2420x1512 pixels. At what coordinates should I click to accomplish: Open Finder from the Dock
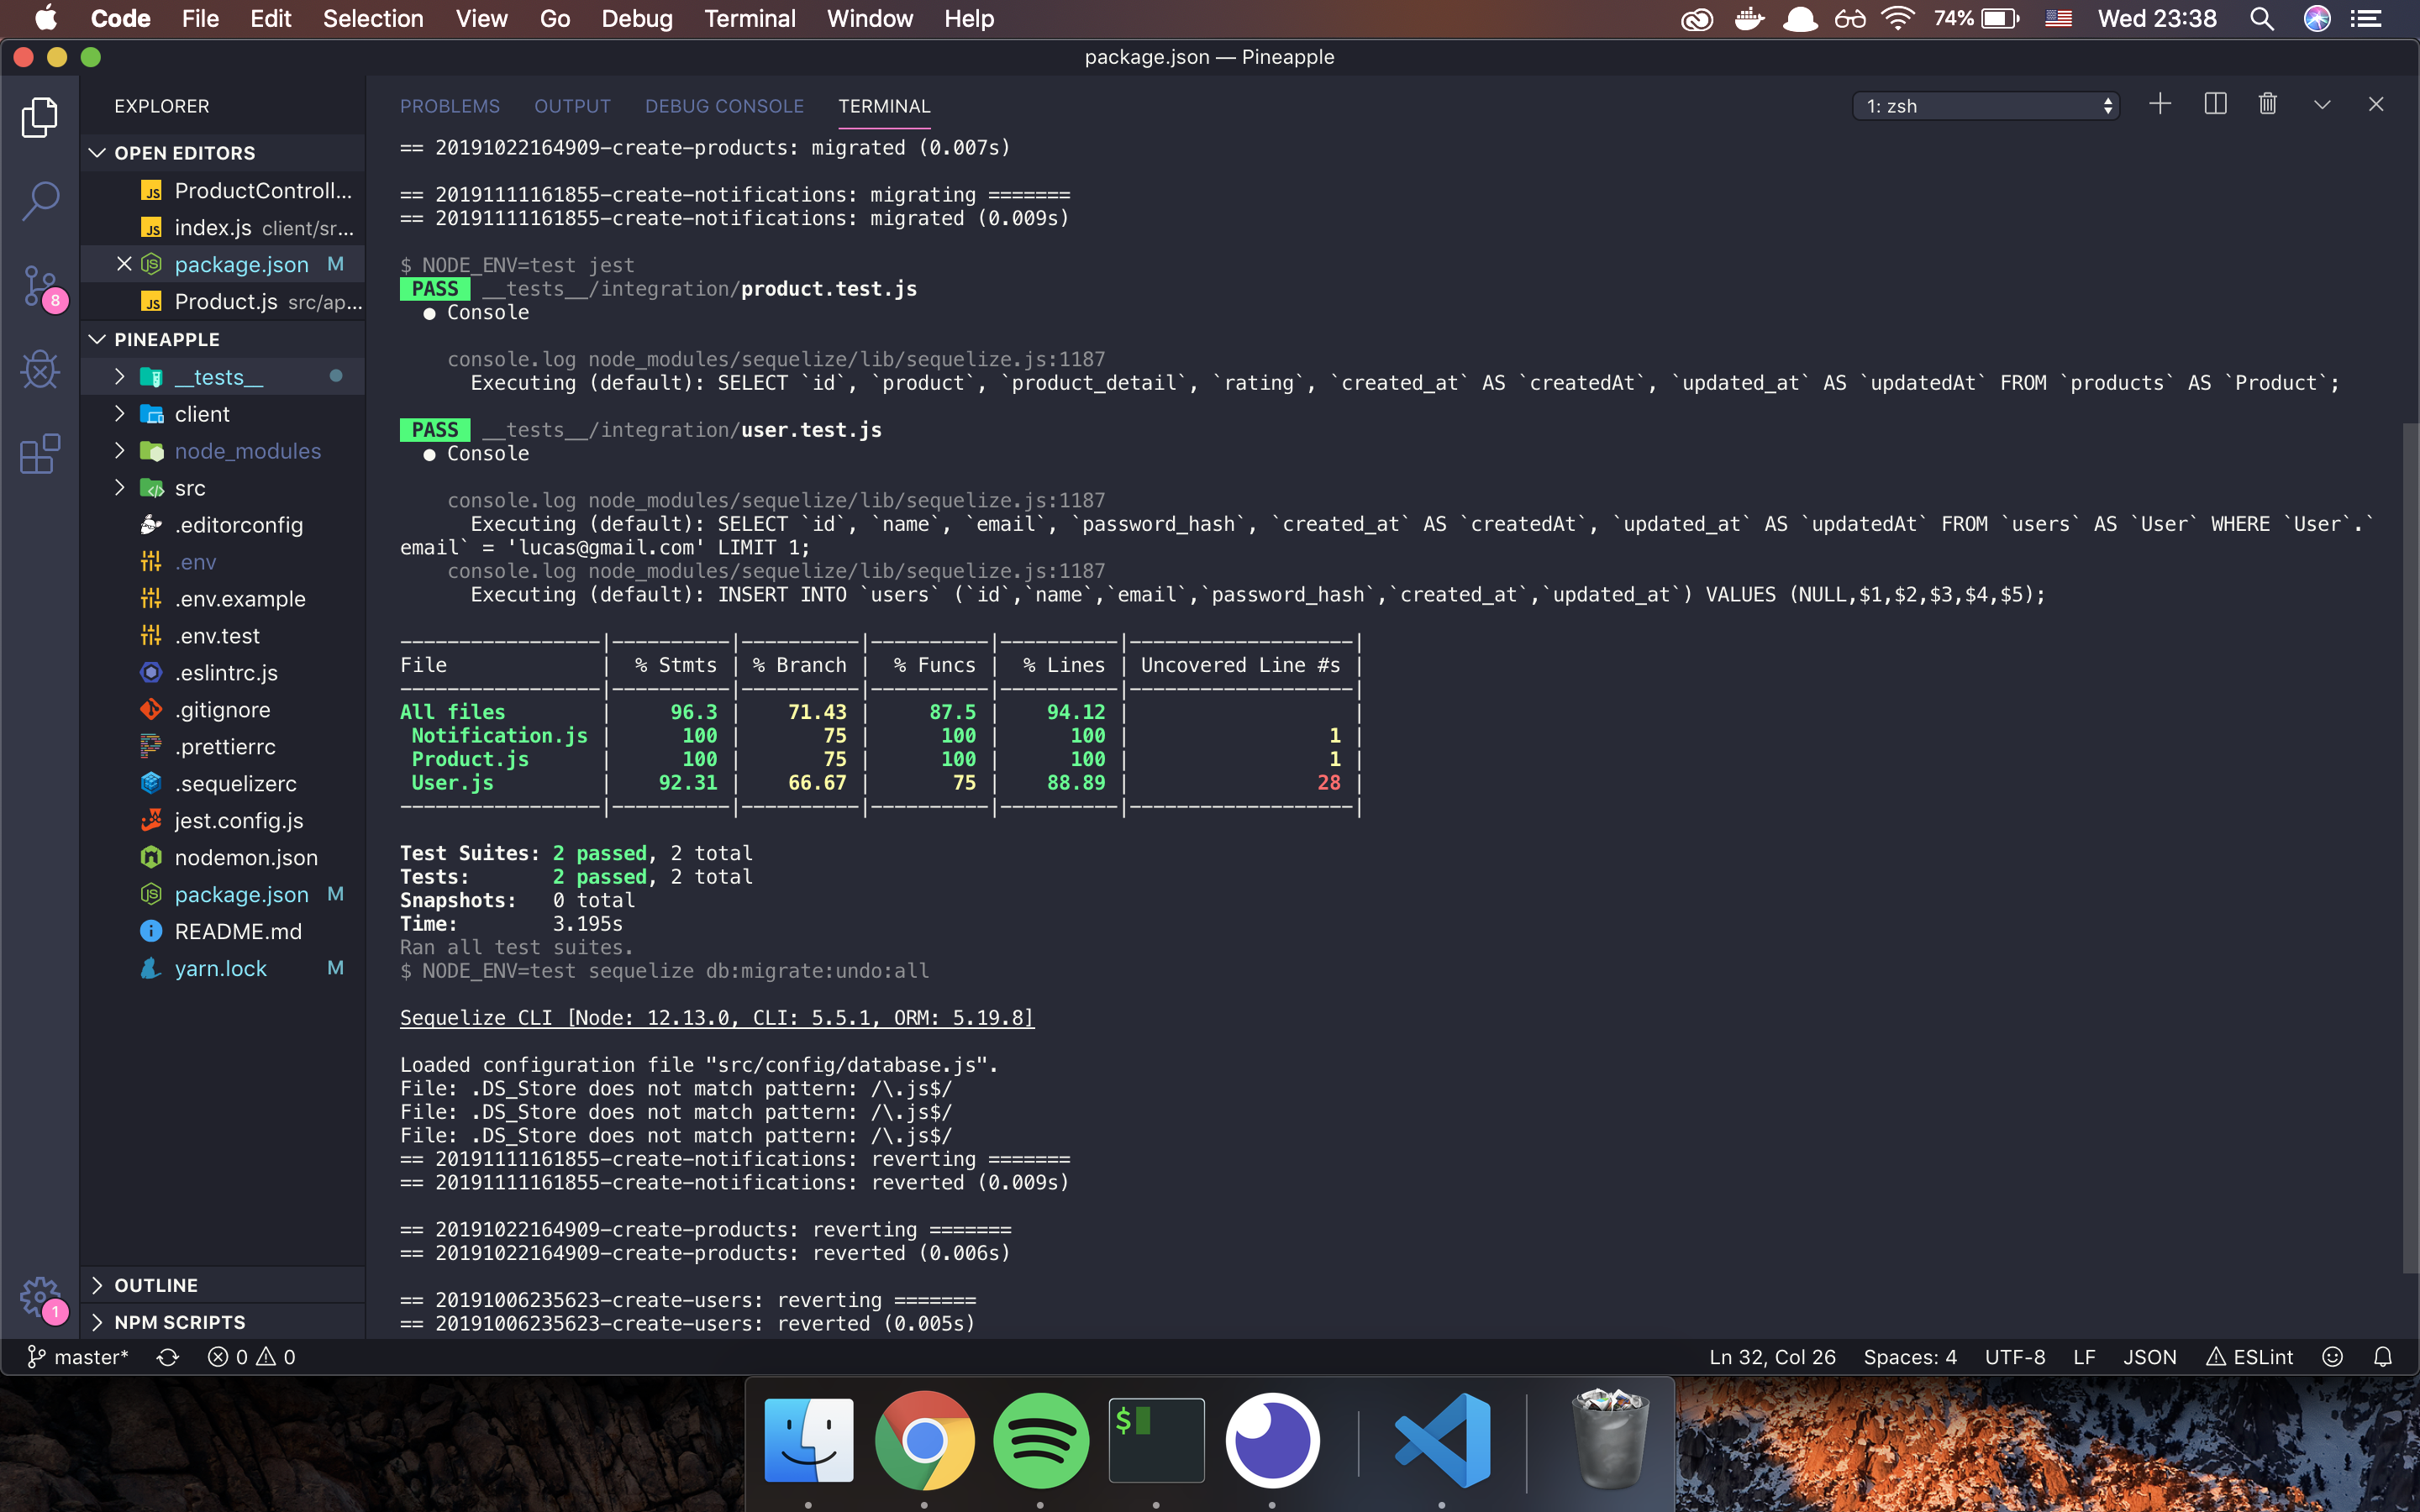[x=808, y=1441]
